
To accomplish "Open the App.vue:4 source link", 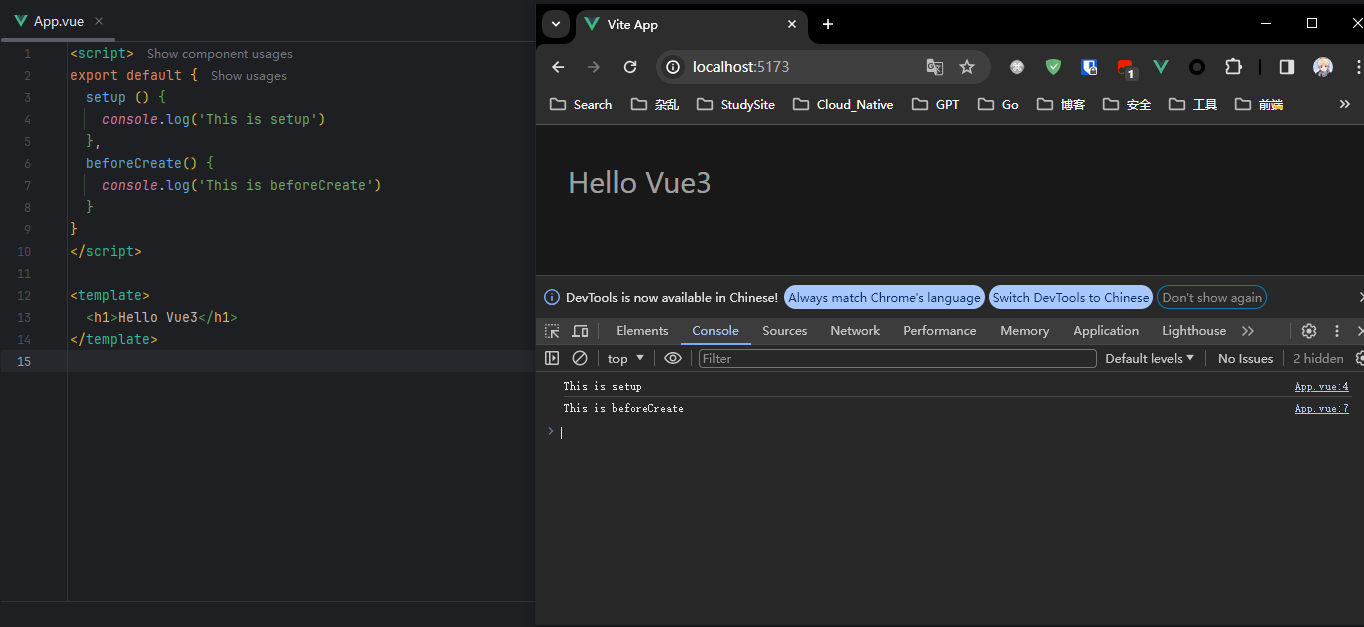I will [1322, 386].
